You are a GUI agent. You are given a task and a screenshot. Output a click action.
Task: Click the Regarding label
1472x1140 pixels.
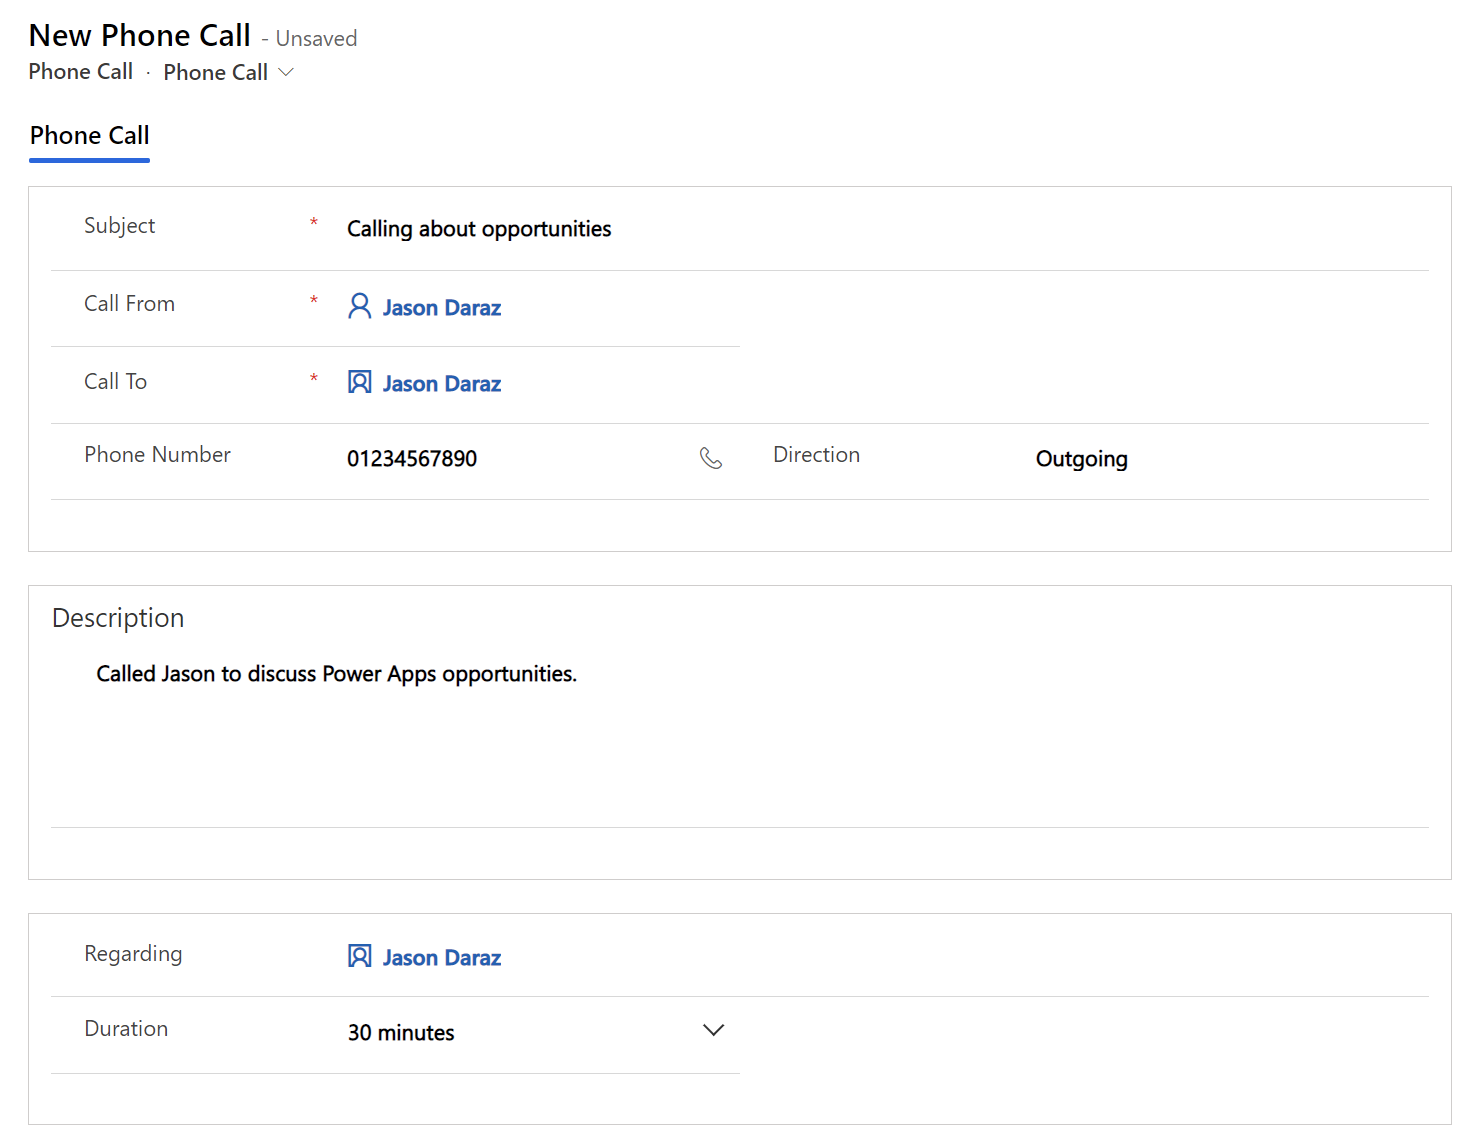click(x=133, y=954)
